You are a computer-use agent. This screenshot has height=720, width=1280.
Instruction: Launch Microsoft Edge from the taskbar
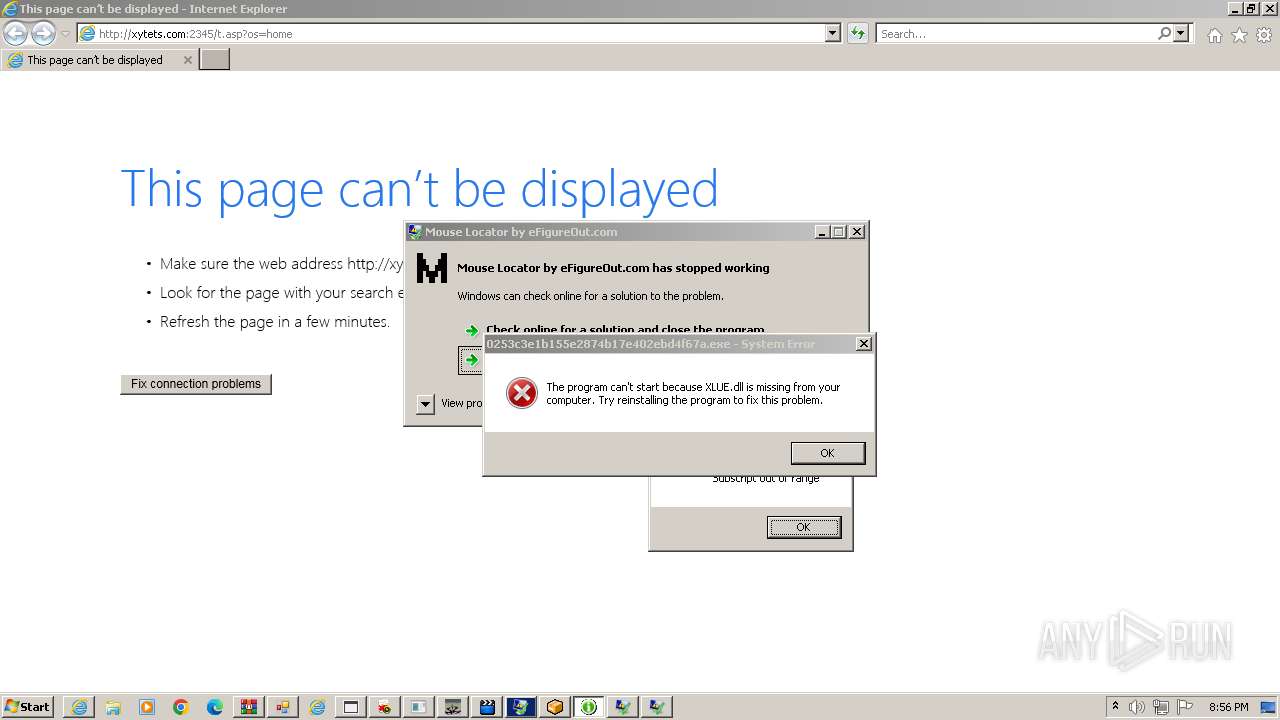(x=215, y=707)
